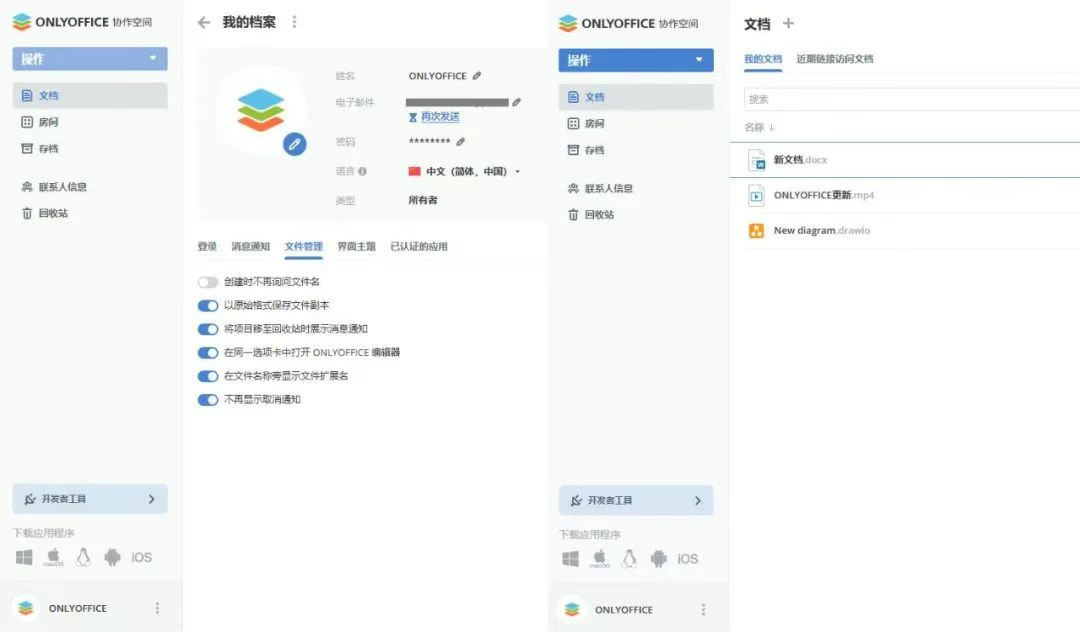1080x632 pixels.
Task: Edit the email address with pencil icon
Action: pyautogui.click(x=517, y=102)
